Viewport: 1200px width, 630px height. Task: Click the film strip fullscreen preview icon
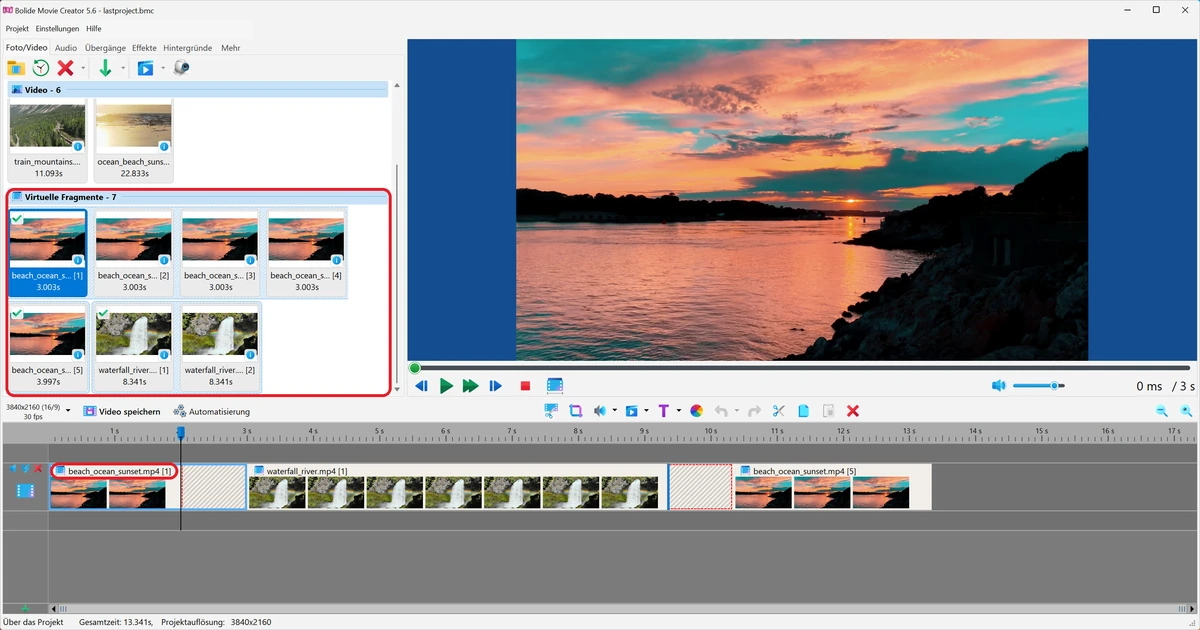pos(555,386)
